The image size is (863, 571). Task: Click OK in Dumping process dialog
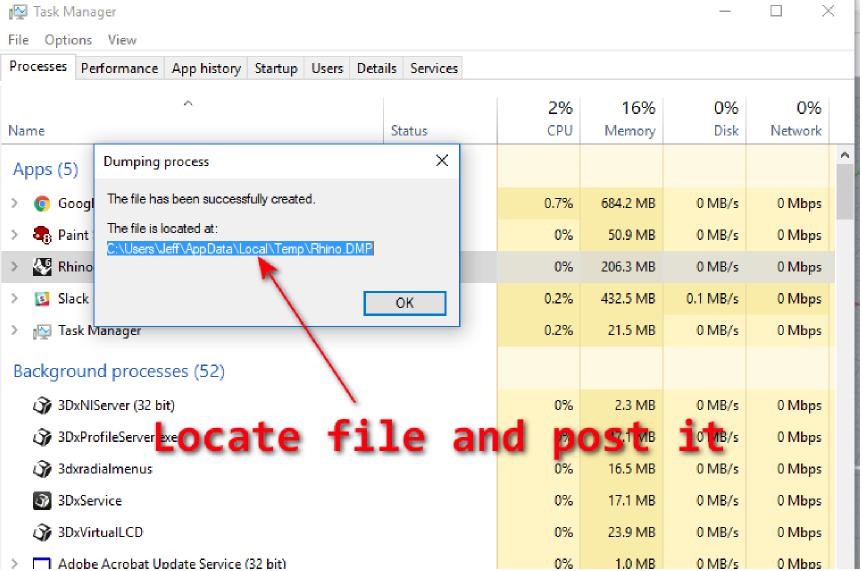tap(405, 303)
